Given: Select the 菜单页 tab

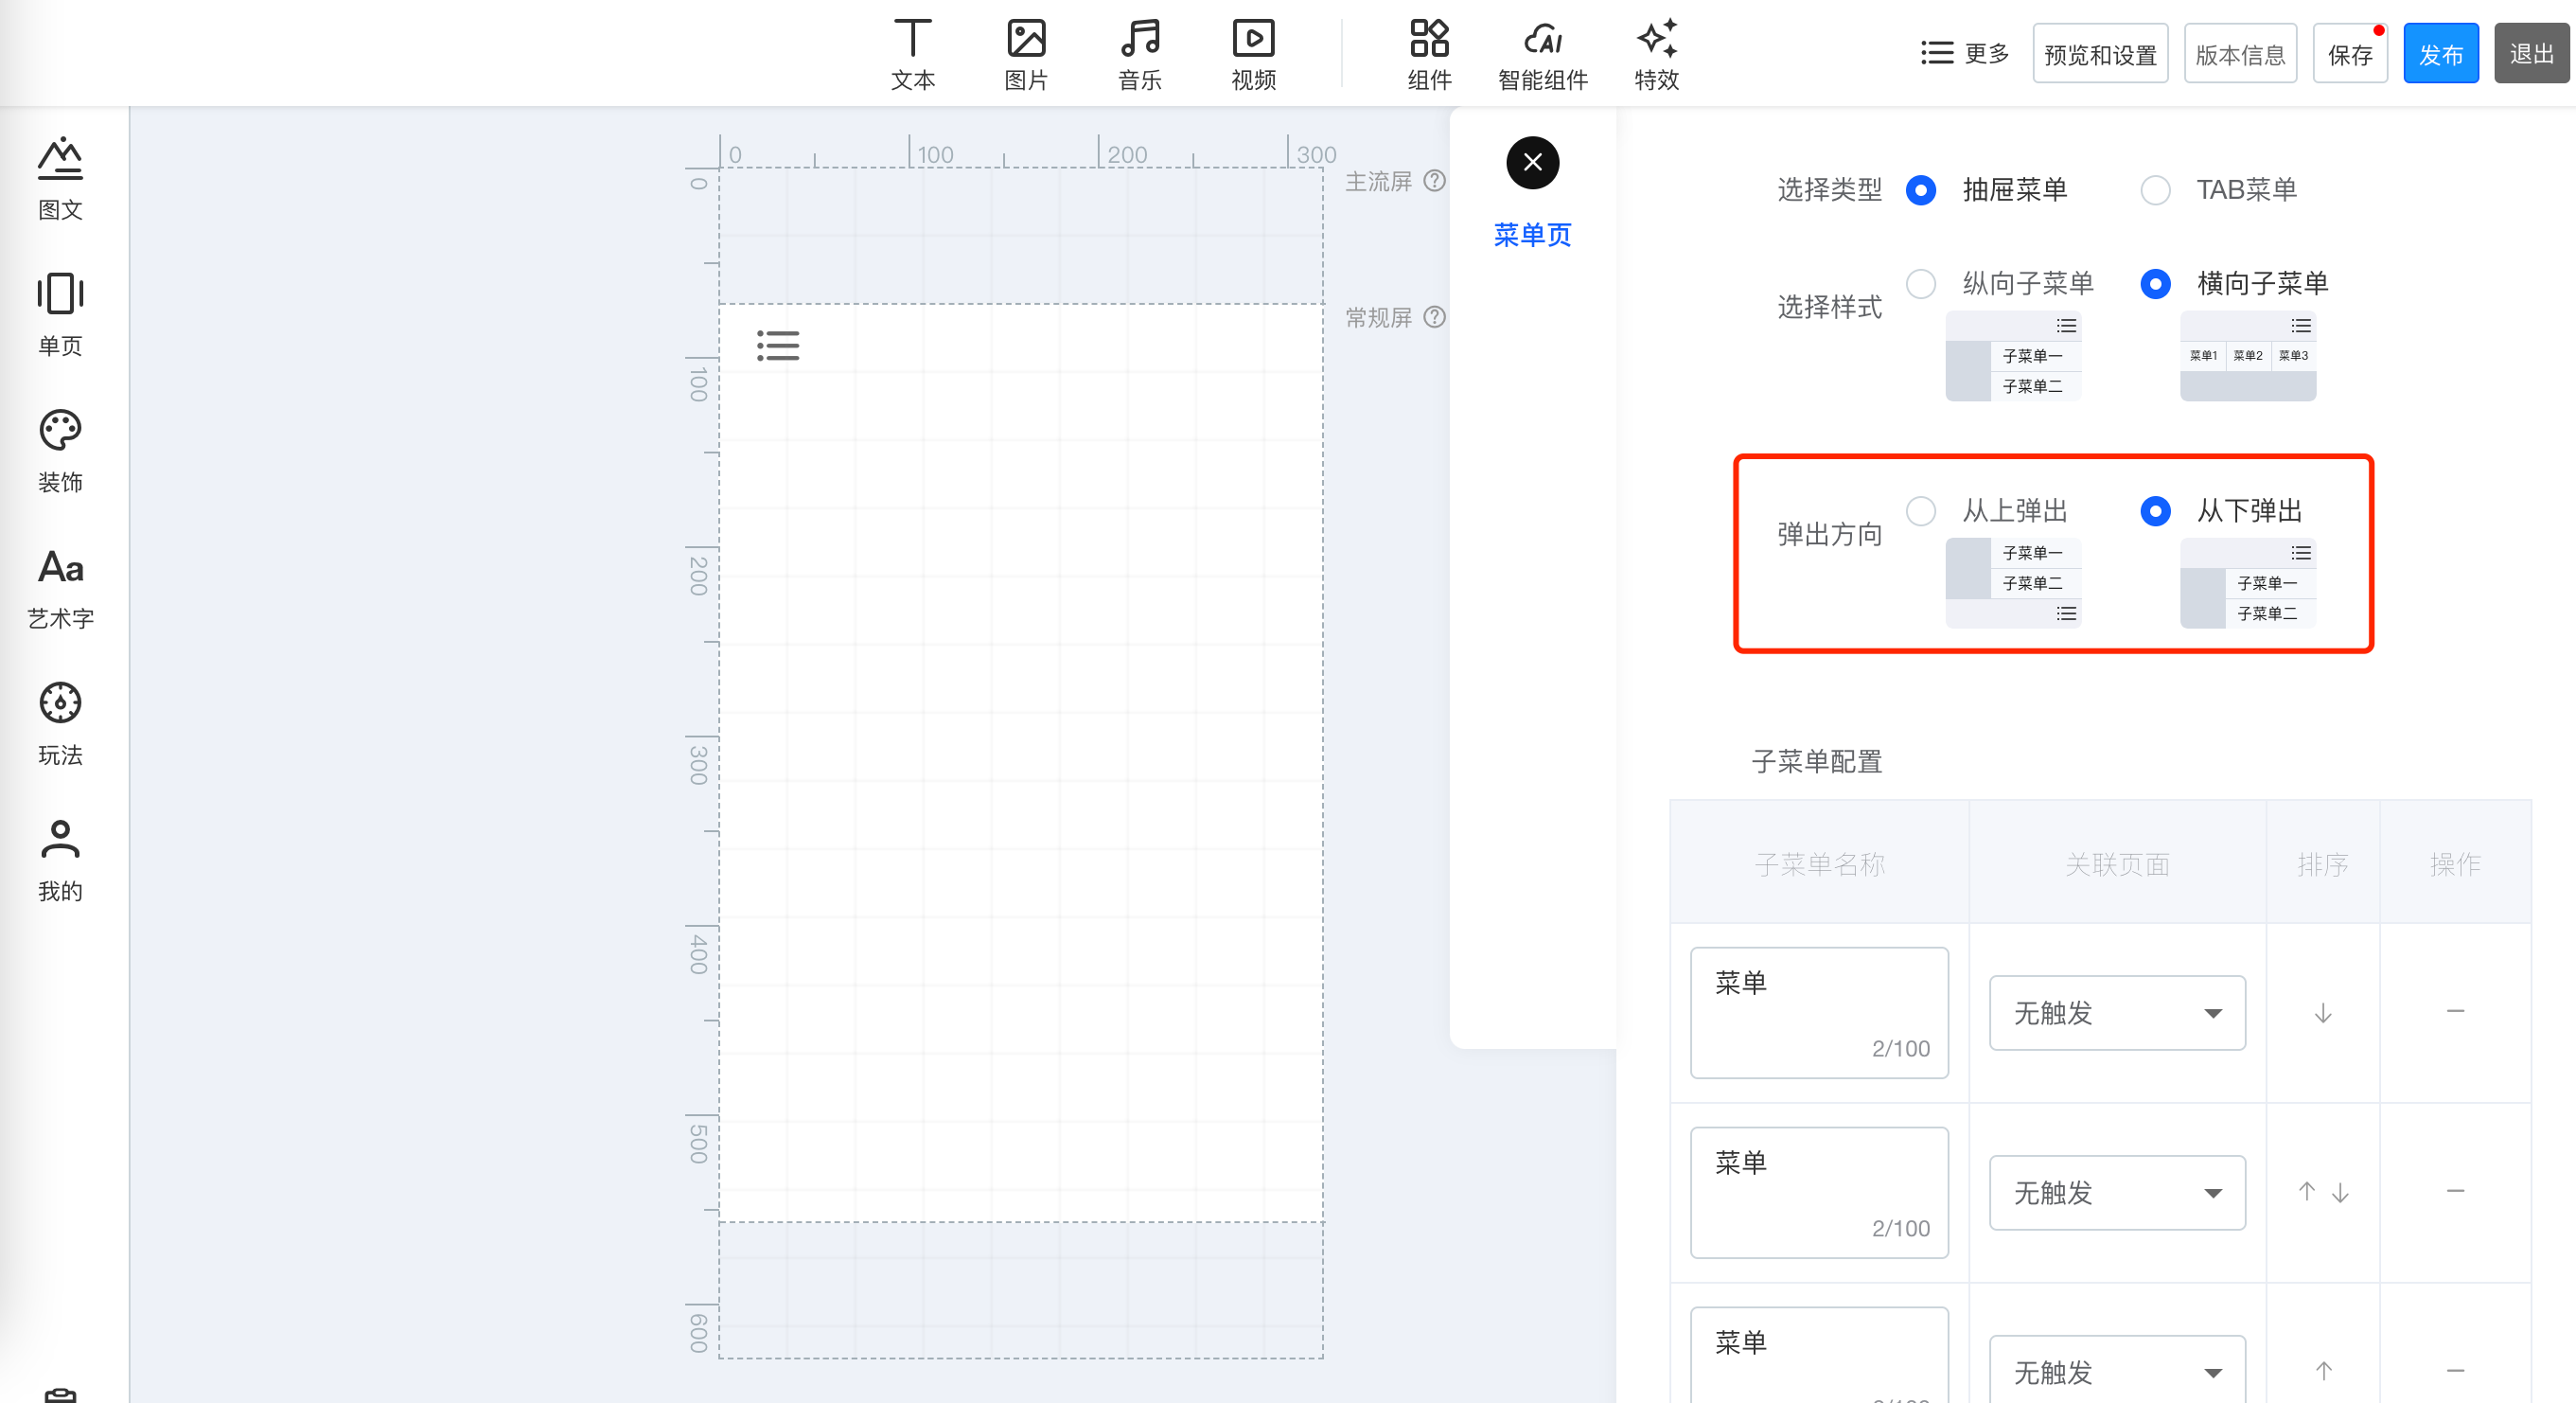Looking at the screenshot, I should [x=1532, y=234].
